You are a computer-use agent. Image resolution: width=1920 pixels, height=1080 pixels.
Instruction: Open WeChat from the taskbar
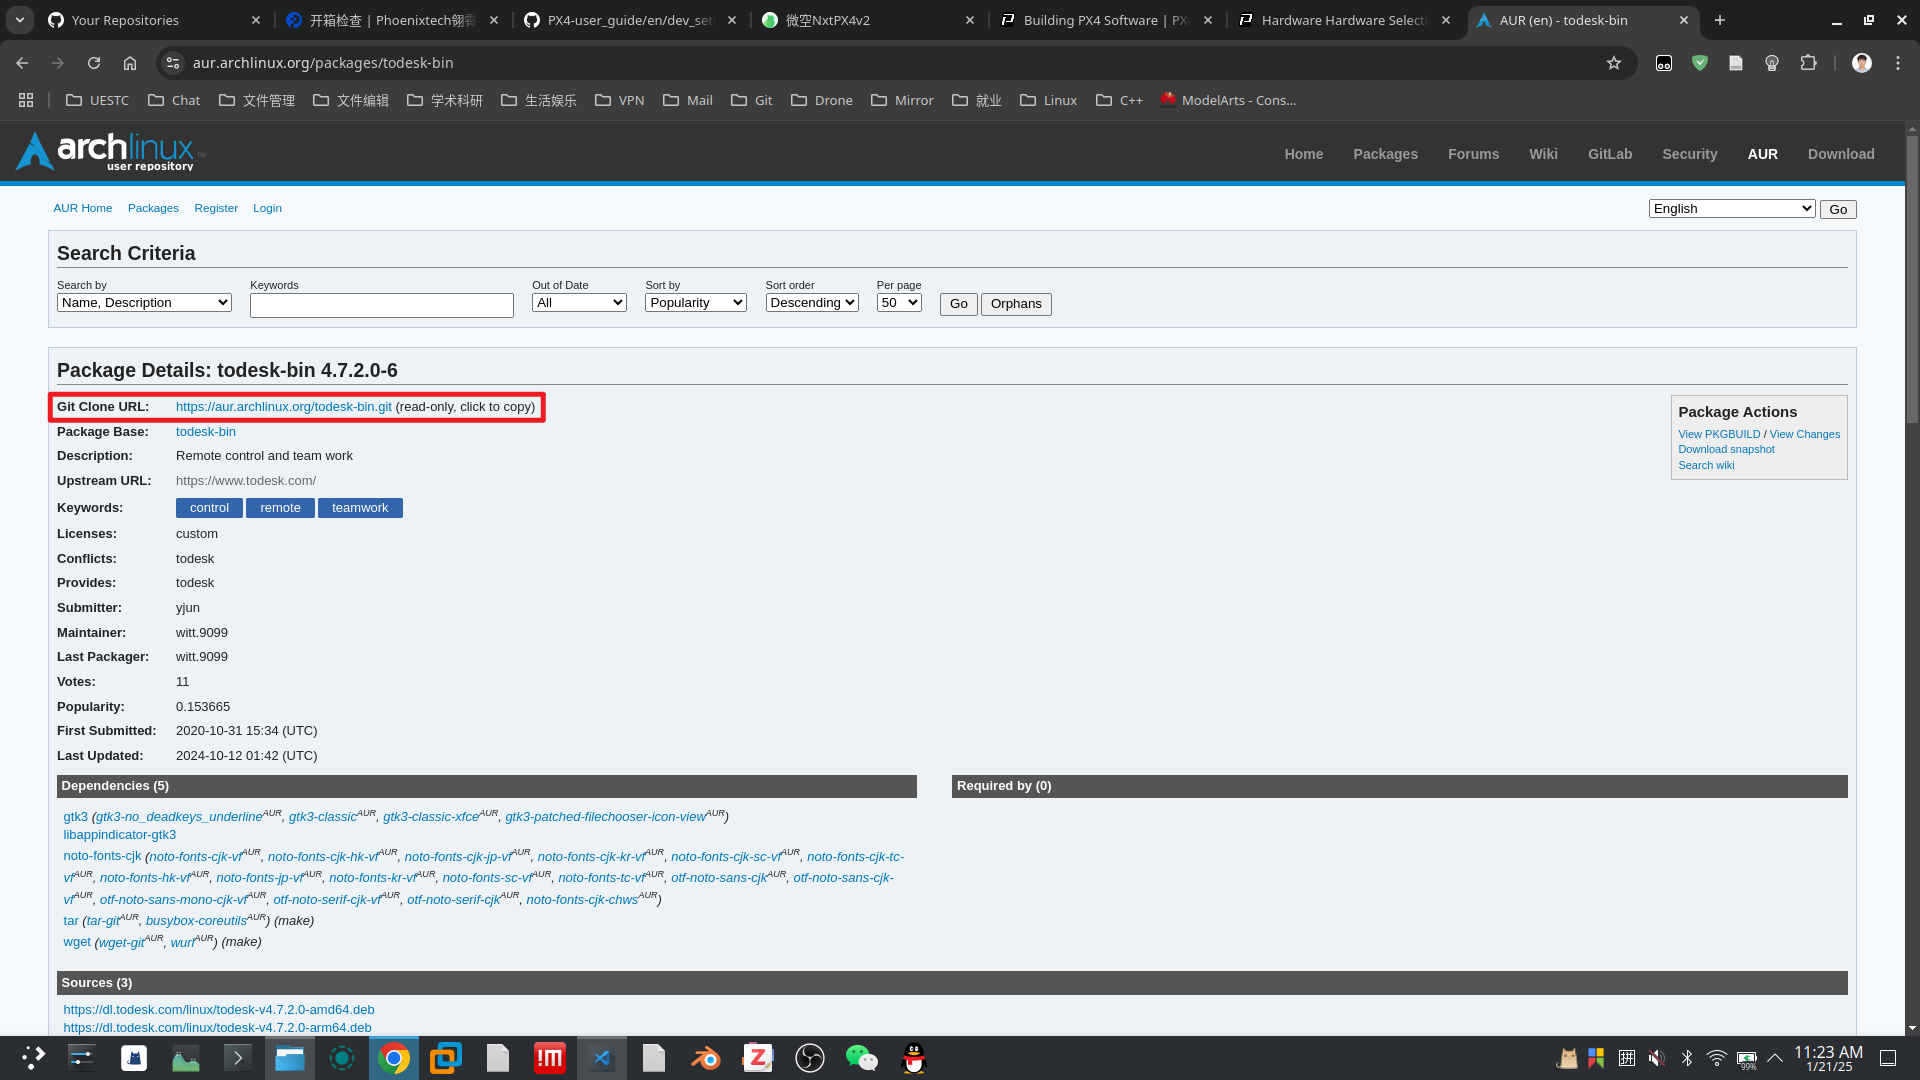click(x=862, y=1058)
